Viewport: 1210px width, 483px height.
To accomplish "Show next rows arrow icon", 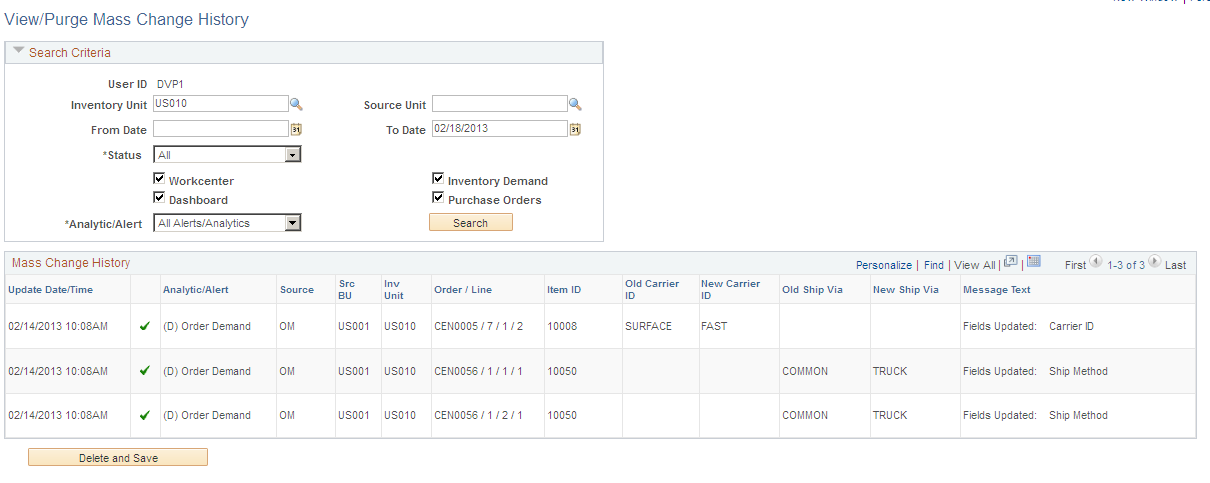I will [1155, 262].
